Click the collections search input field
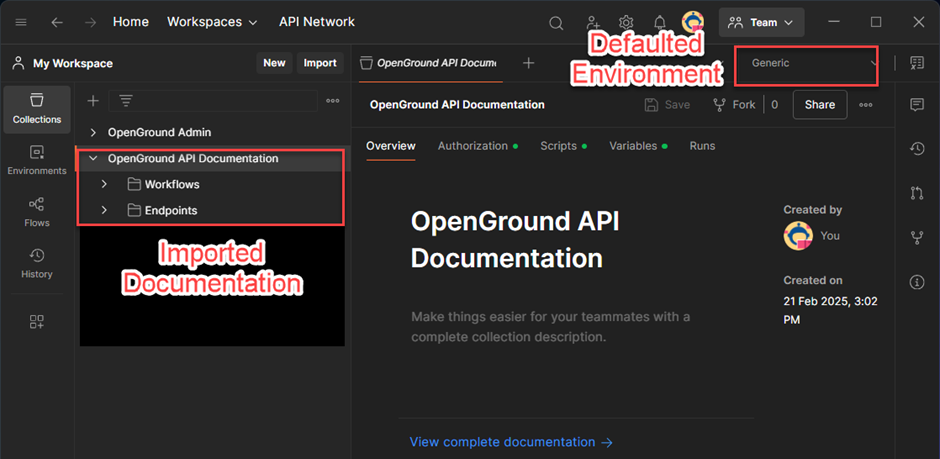This screenshot has width=940, height=459. [x=213, y=101]
